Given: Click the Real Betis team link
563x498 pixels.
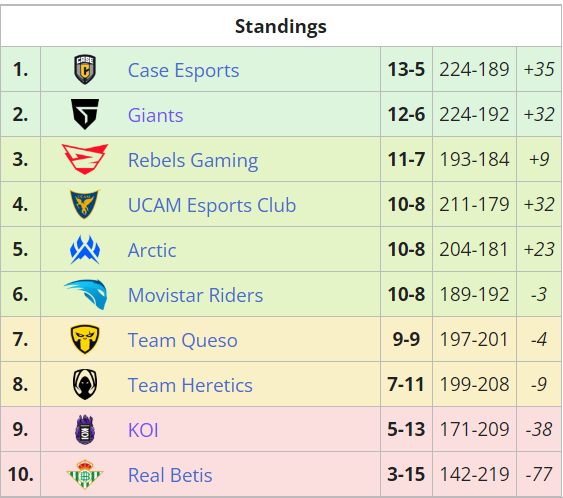Looking at the screenshot, I should pyautogui.click(x=170, y=475).
